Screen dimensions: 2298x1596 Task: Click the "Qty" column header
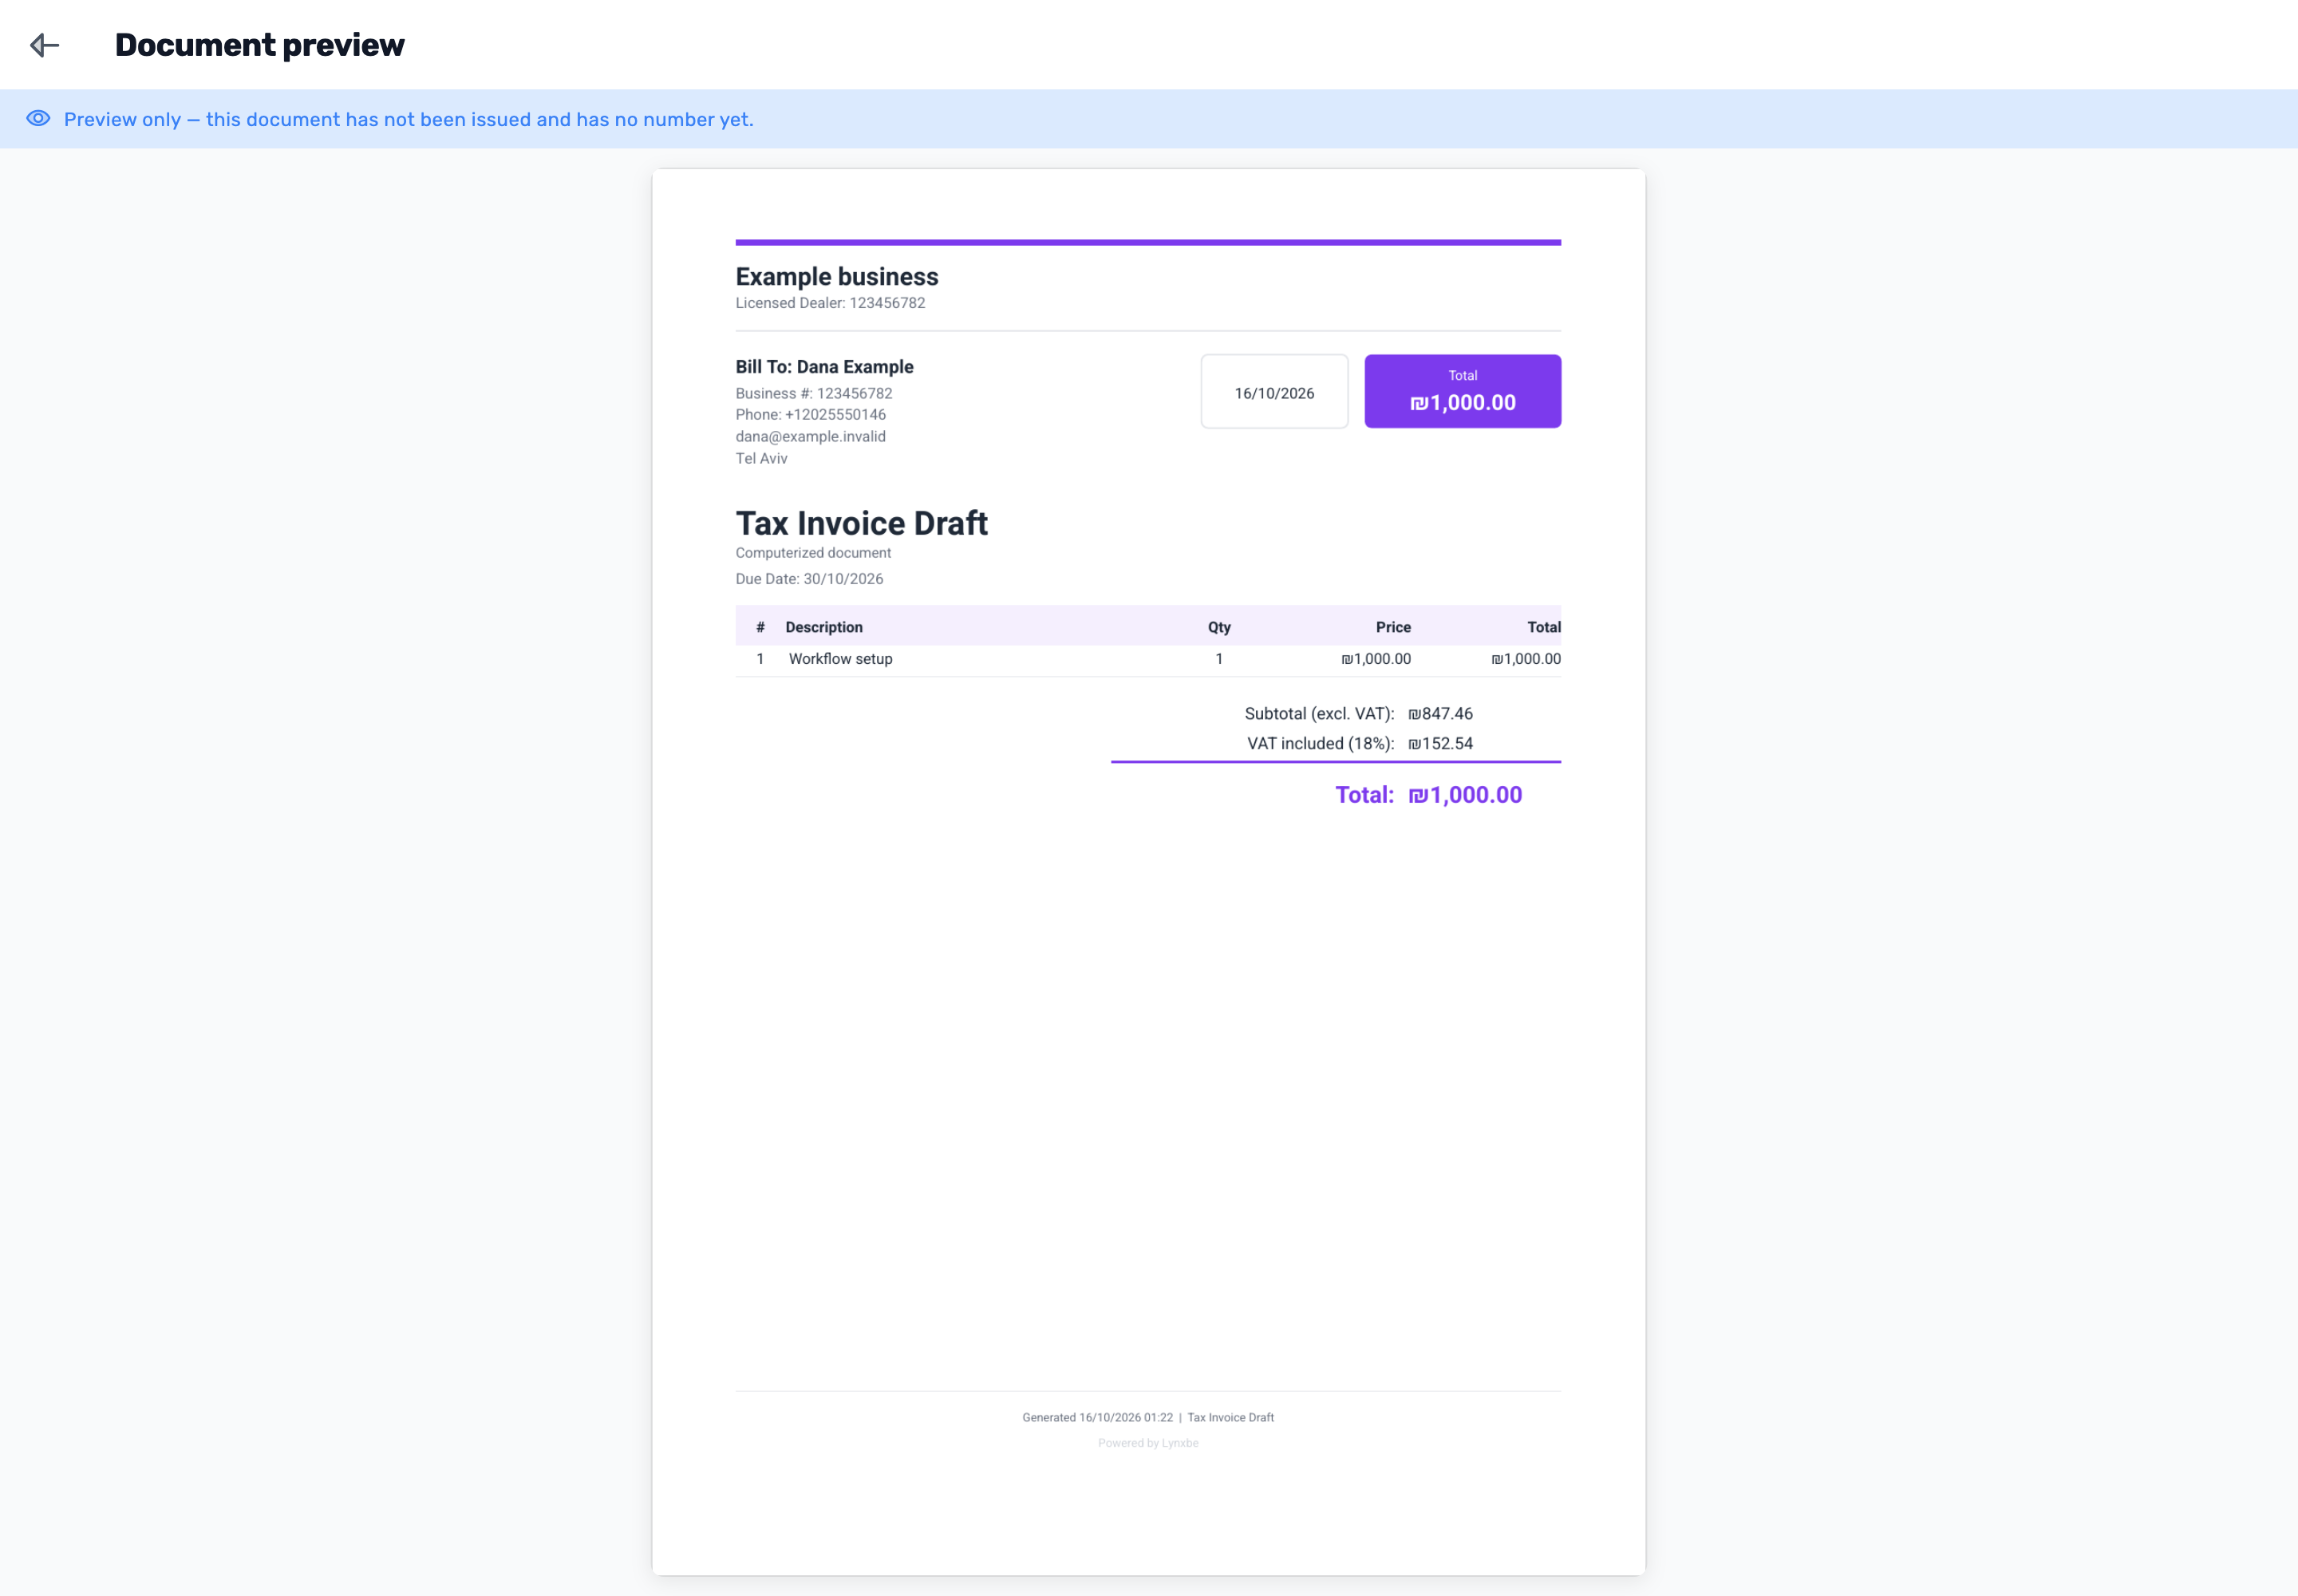point(1219,627)
